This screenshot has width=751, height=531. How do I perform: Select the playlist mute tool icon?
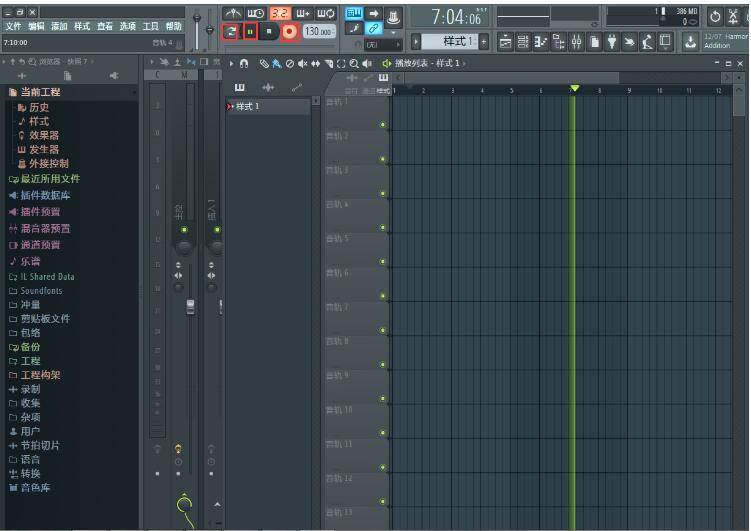coord(303,63)
